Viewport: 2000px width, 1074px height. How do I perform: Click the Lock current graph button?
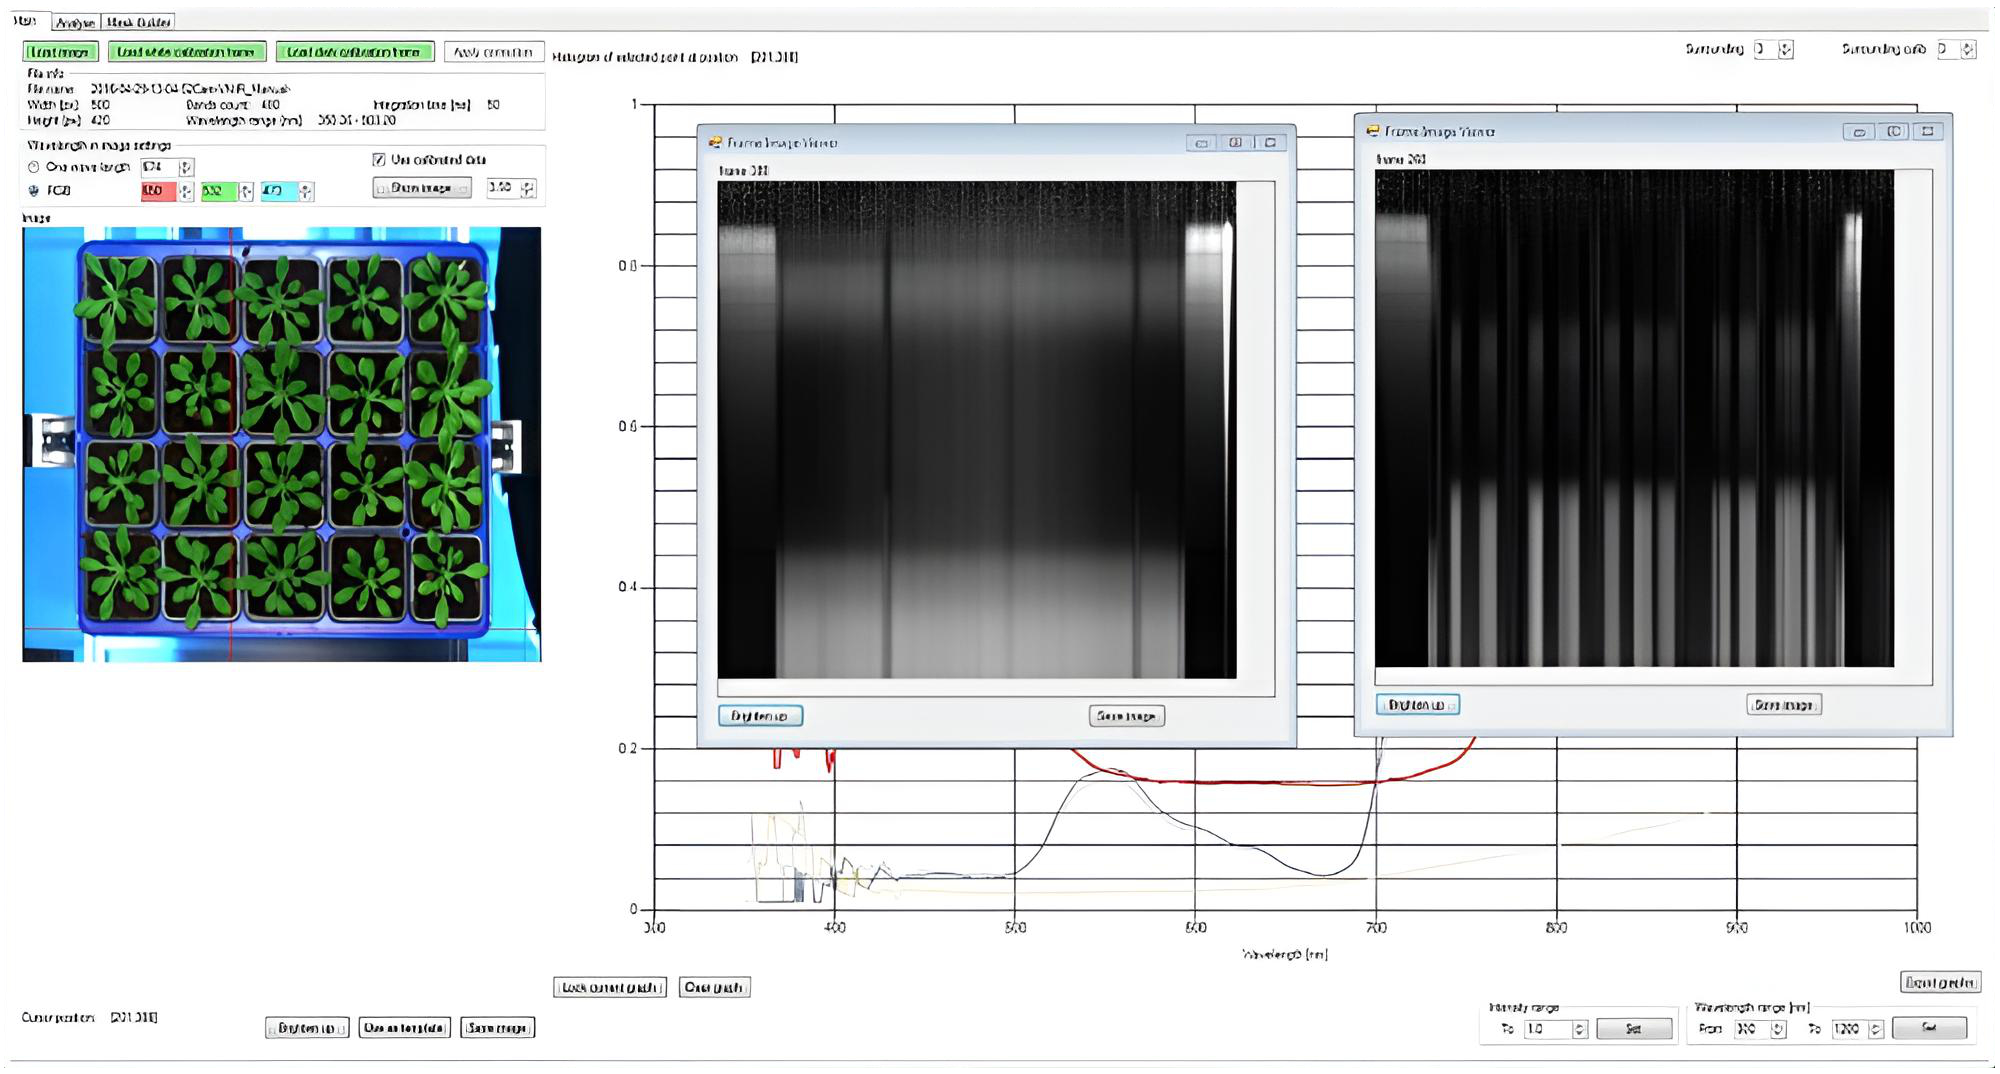click(x=610, y=987)
